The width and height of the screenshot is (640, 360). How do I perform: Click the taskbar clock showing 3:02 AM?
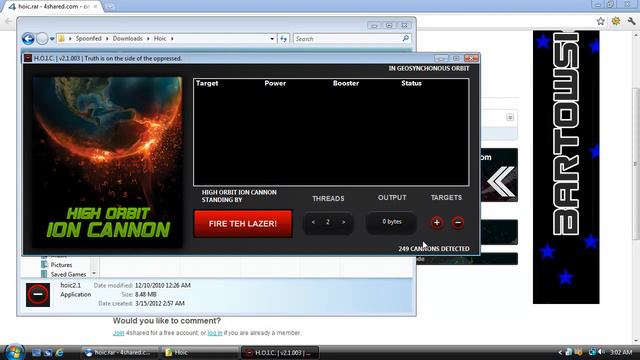pyautogui.click(x=621, y=352)
